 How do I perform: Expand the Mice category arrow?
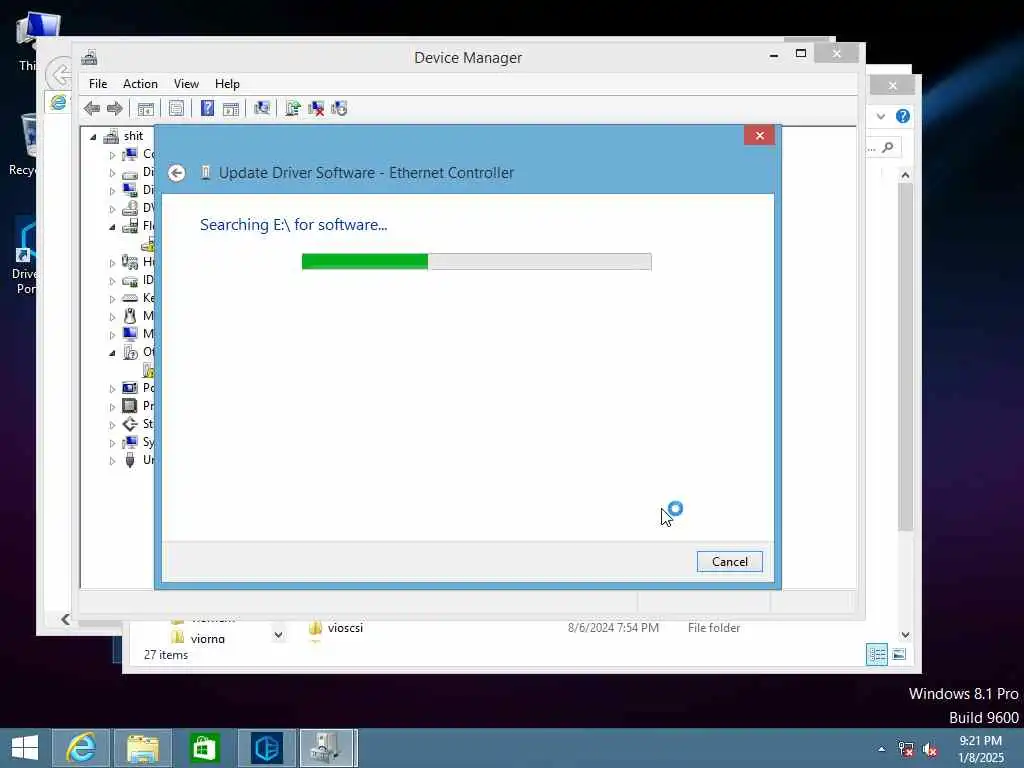click(x=112, y=317)
